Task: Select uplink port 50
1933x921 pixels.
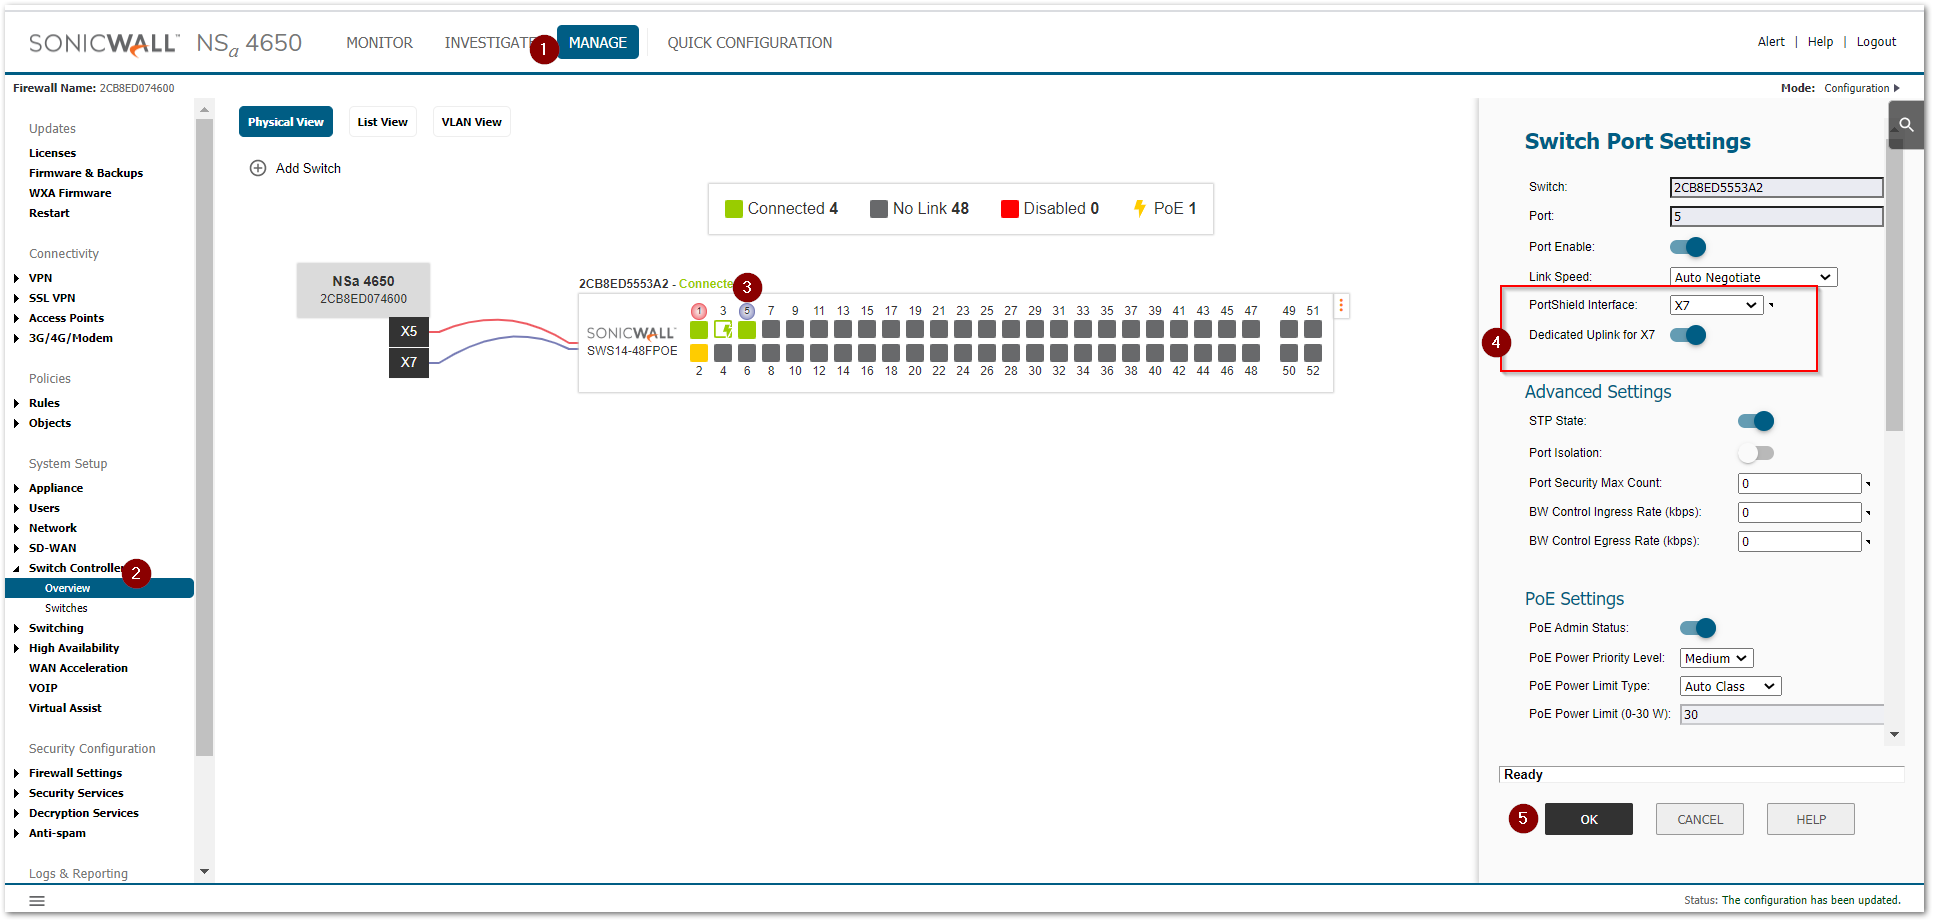Action: [x=1289, y=353]
